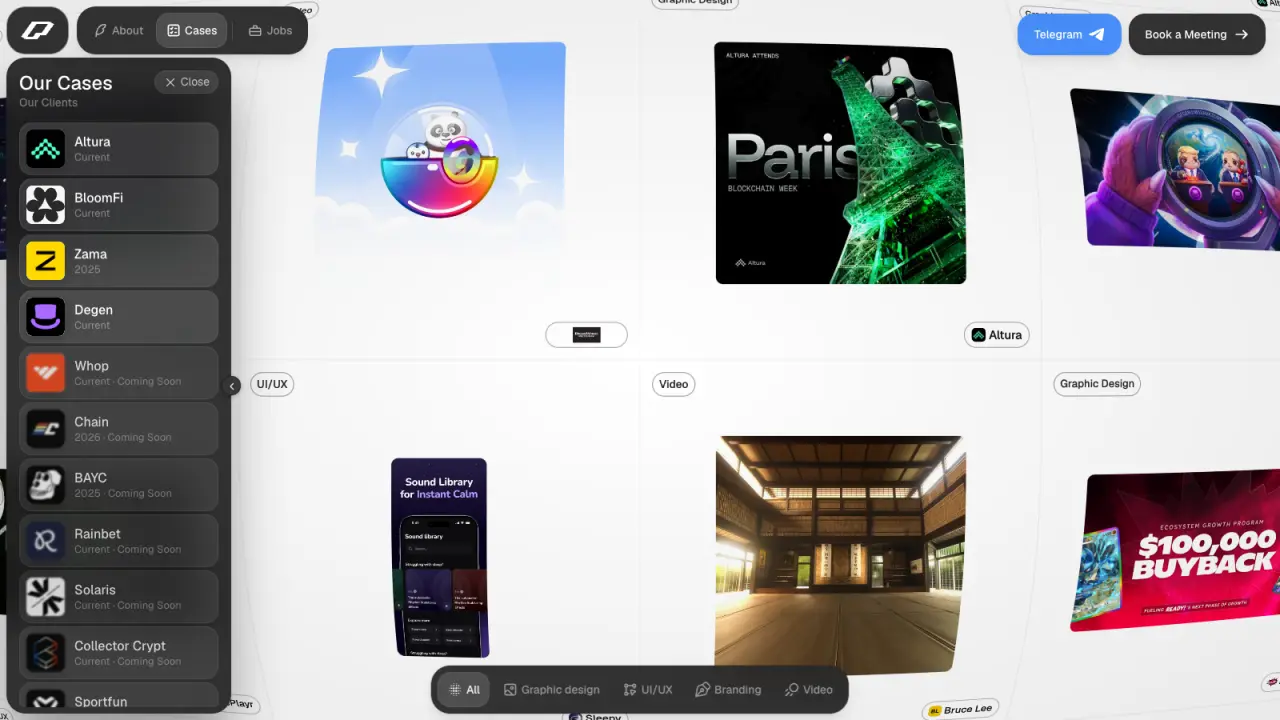1280x720 pixels.
Task: Click Book a Meeting button
Action: click(1197, 34)
